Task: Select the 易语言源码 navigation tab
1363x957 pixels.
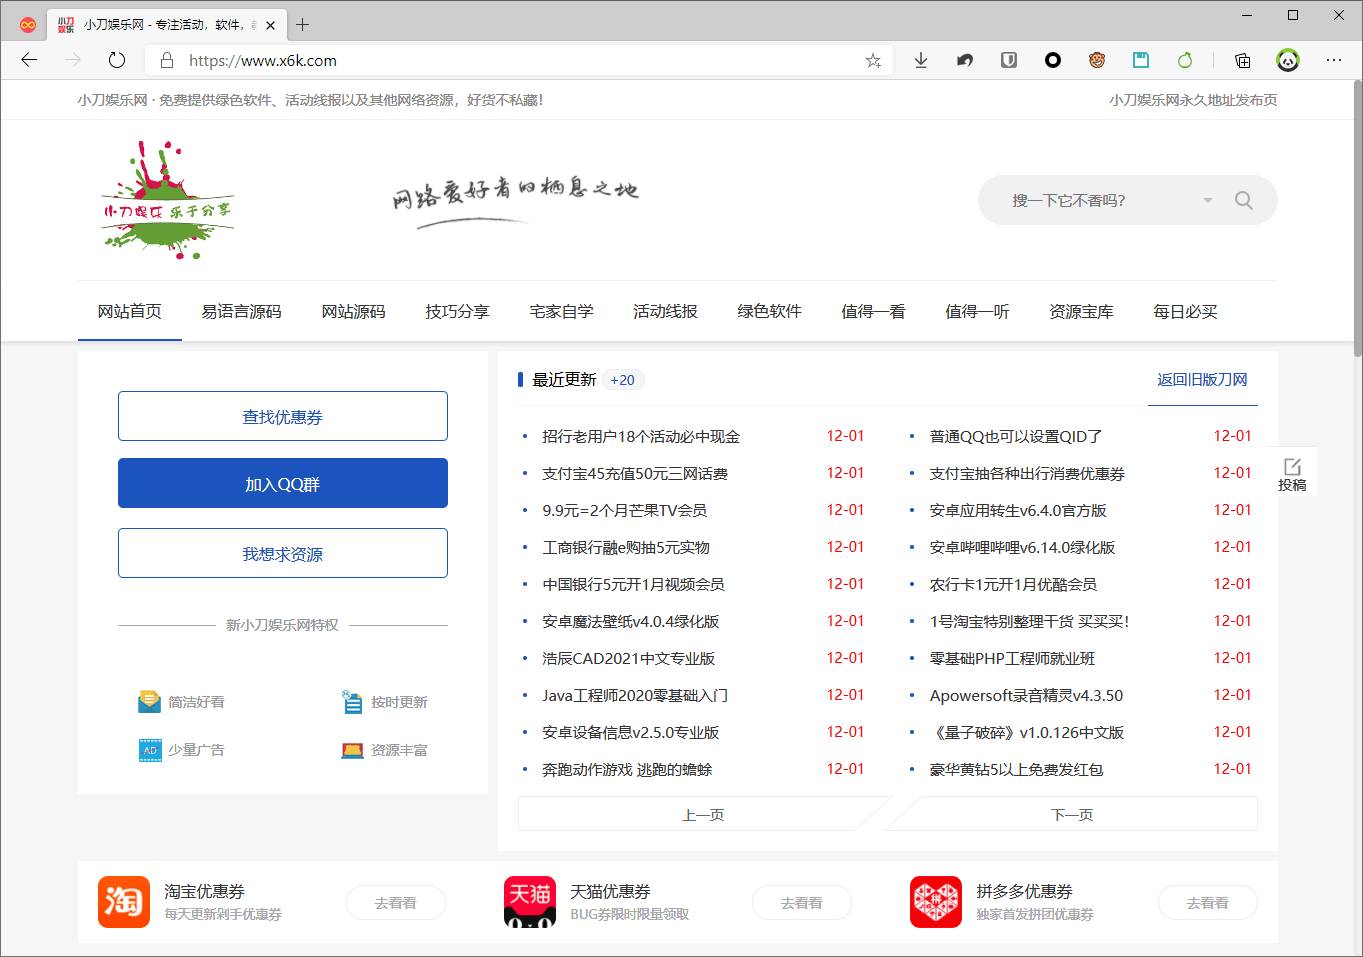Action: (x=241, y=312)
